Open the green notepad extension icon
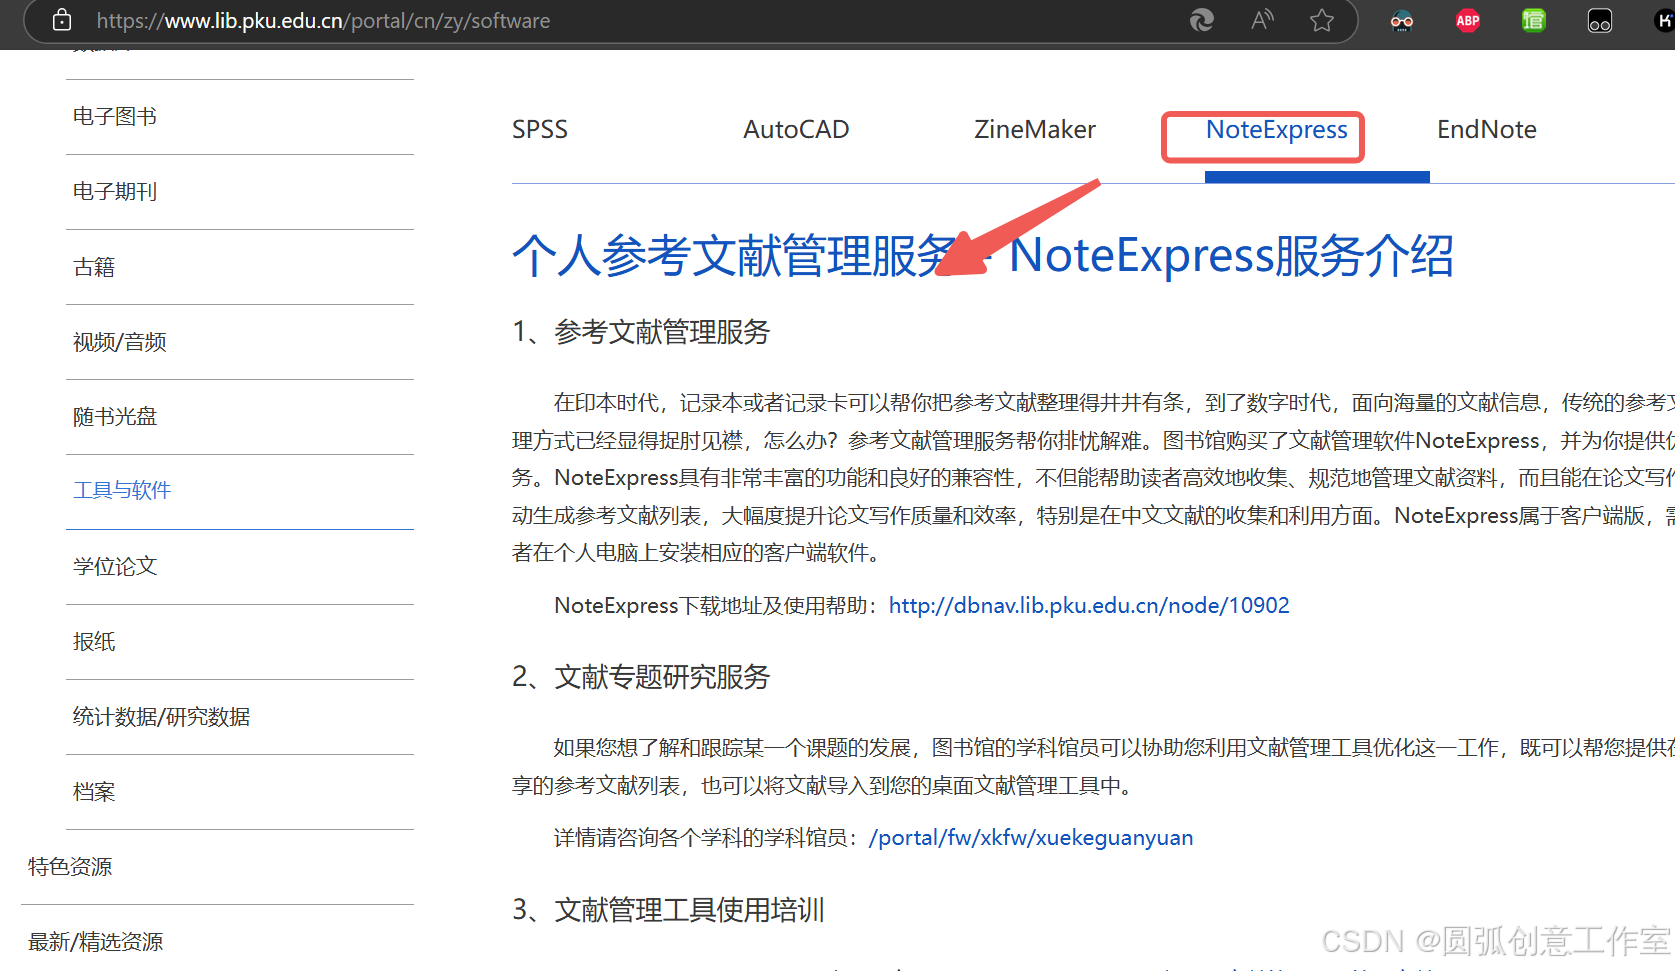Screen dimensions: 1675x971 (x=1533, y=20)
